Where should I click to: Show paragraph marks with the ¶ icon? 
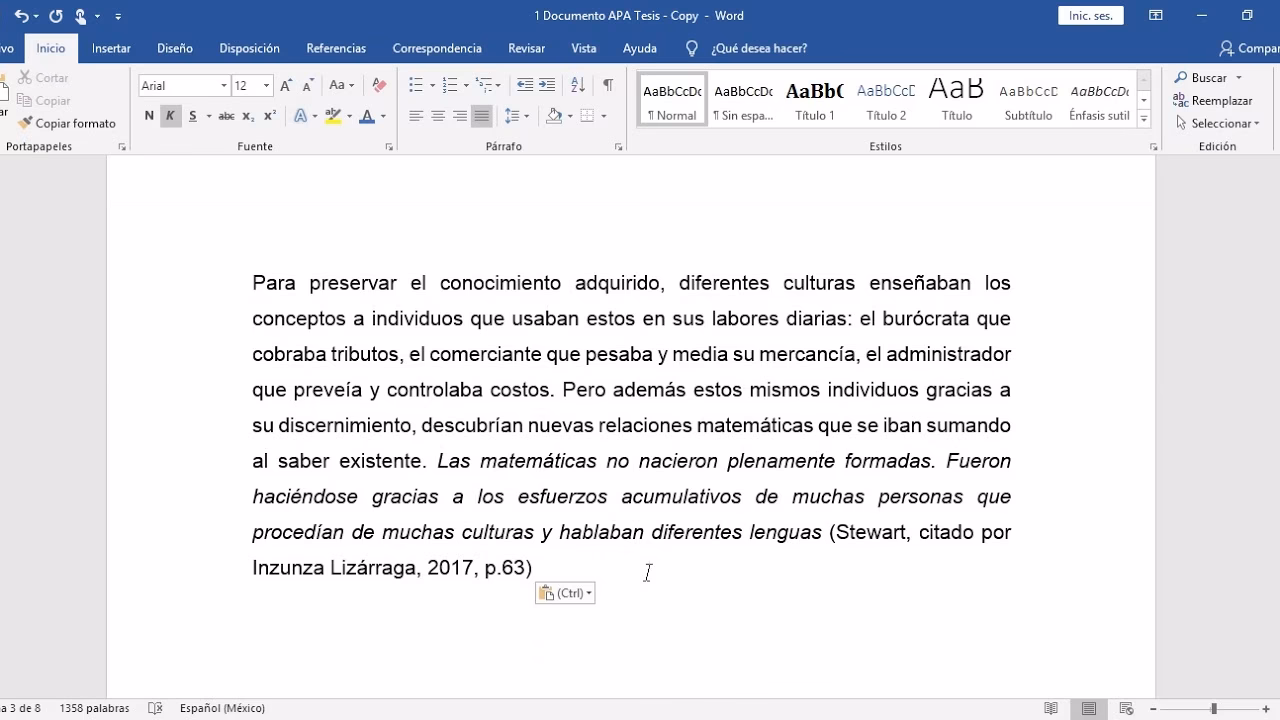607,85
